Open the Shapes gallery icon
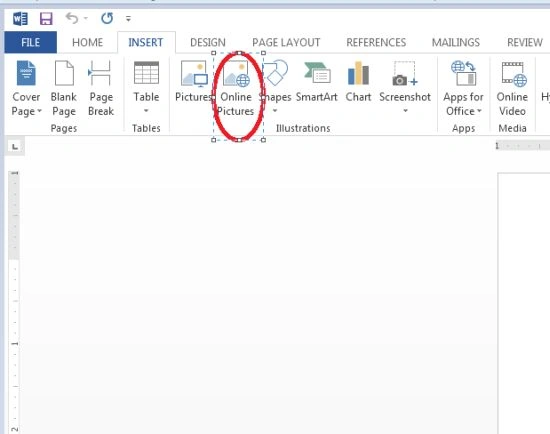Viewport: 550px width, 434px height. coord(275,73)
